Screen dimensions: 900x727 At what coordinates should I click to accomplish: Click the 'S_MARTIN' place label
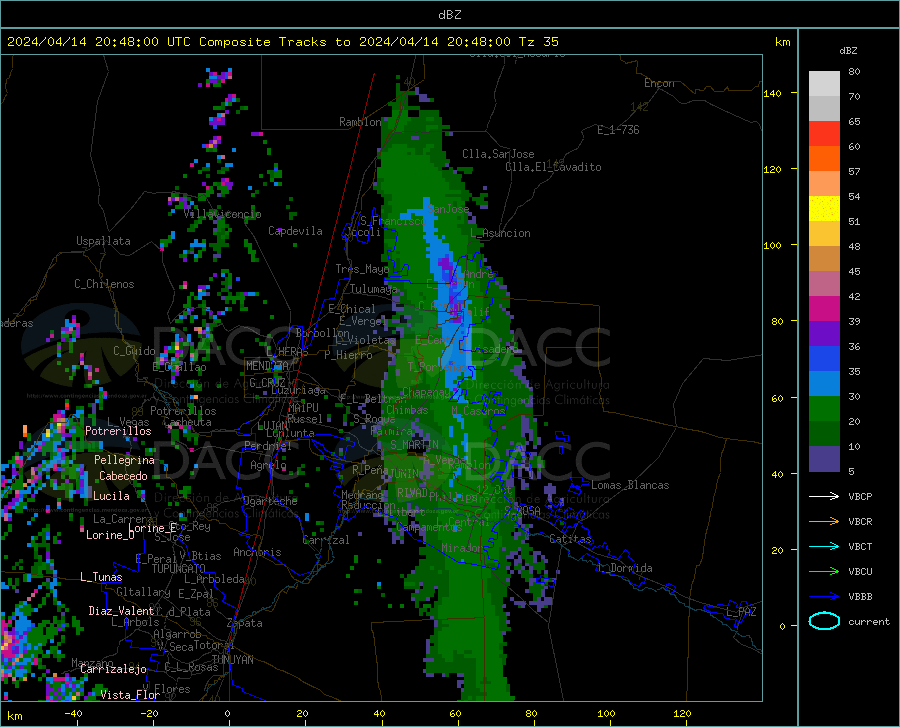414,445
